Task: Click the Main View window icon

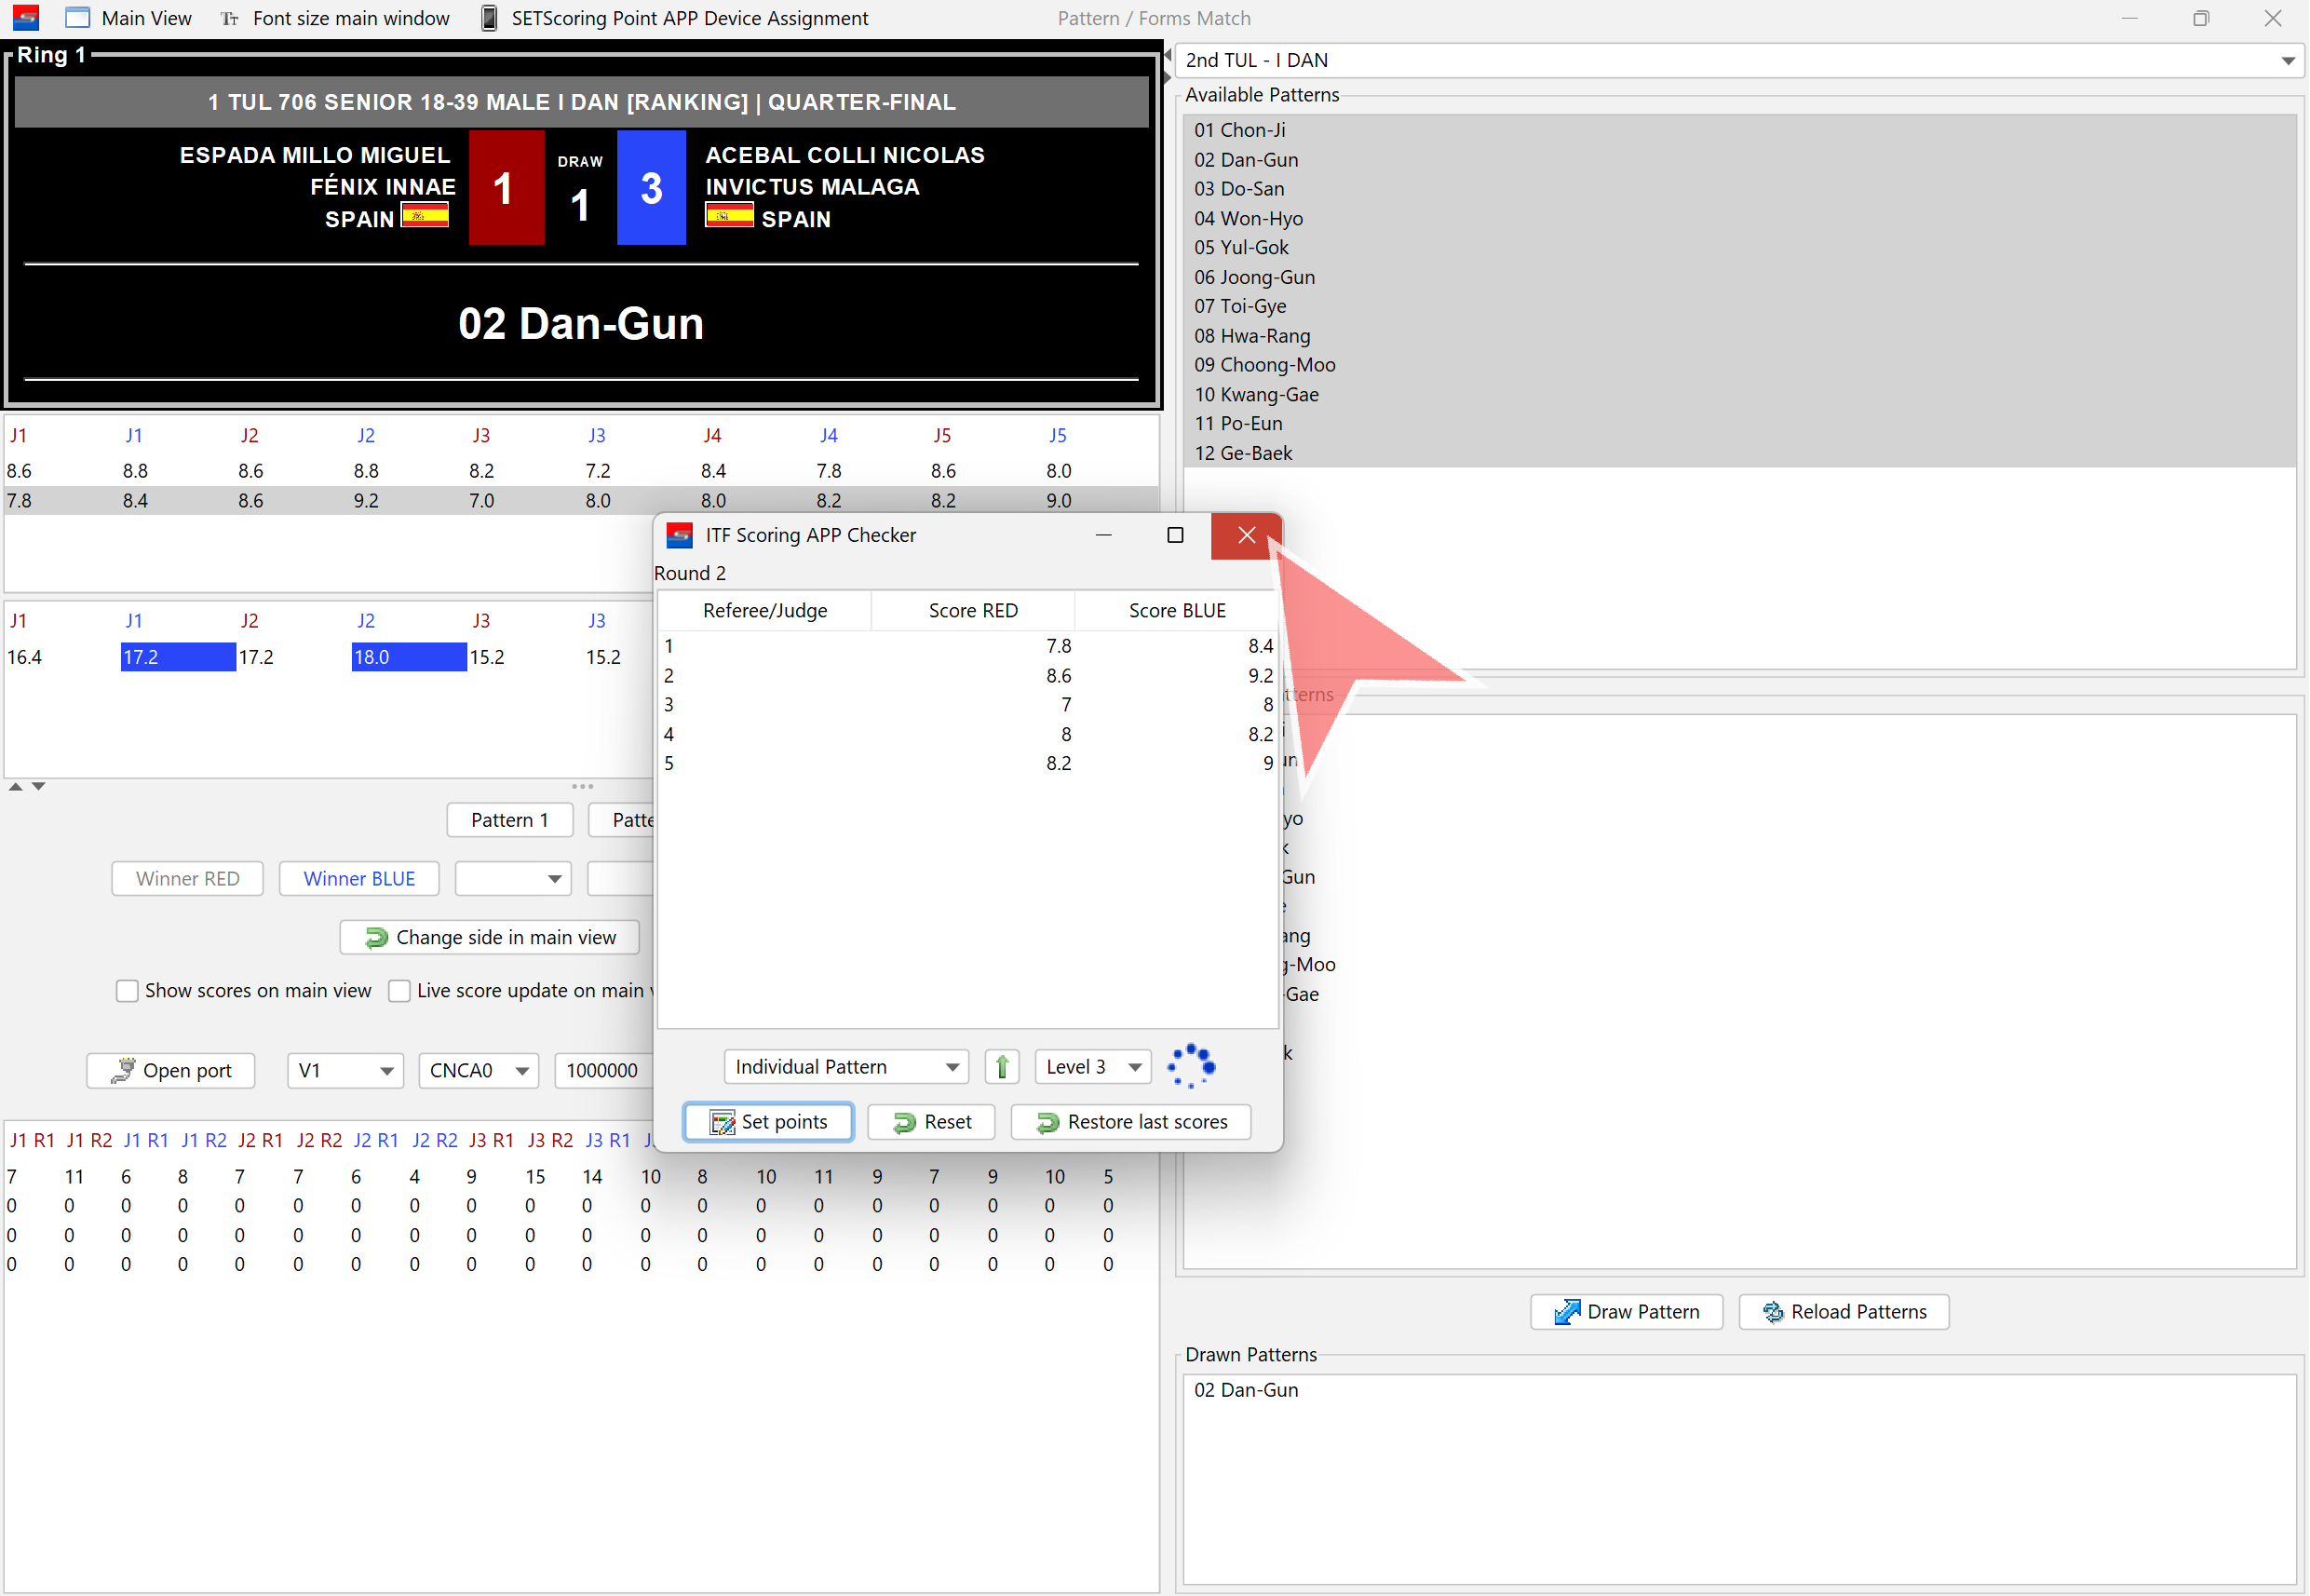Action: (77, 18)
